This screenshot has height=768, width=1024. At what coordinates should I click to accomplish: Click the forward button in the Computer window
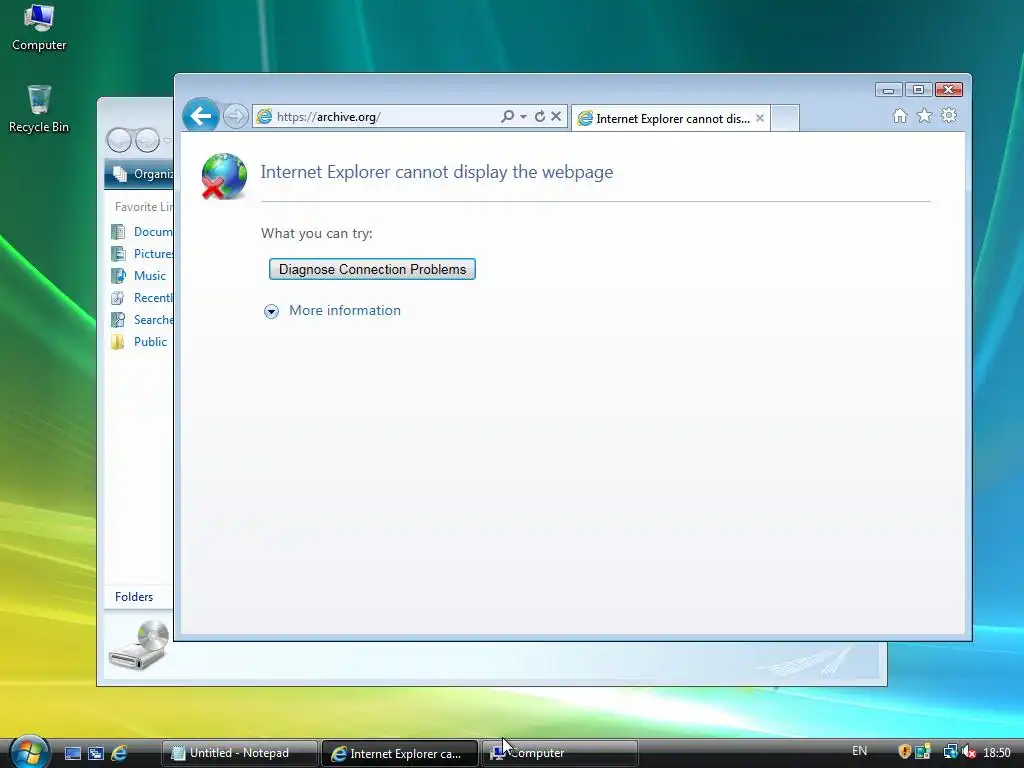(x=147, y=140)
